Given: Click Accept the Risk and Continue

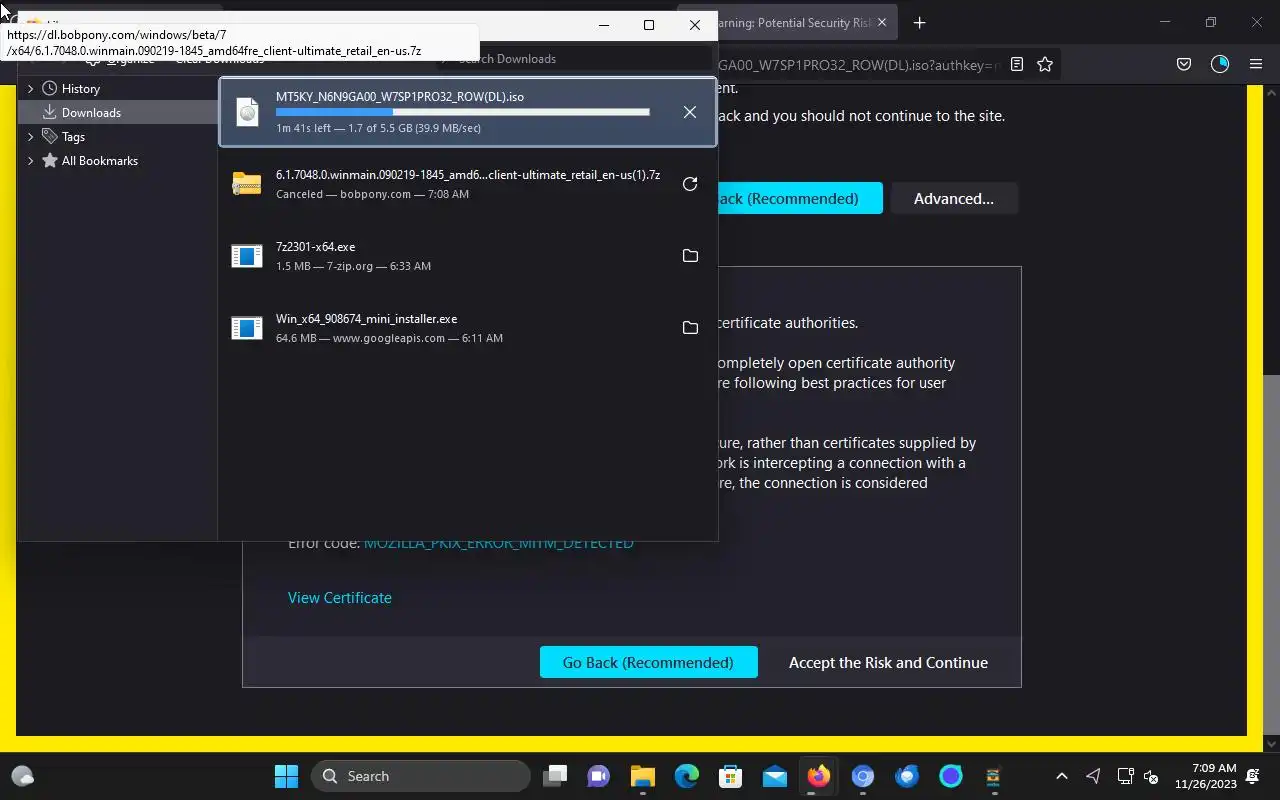Looking at the screenshot, I should 888,662.
